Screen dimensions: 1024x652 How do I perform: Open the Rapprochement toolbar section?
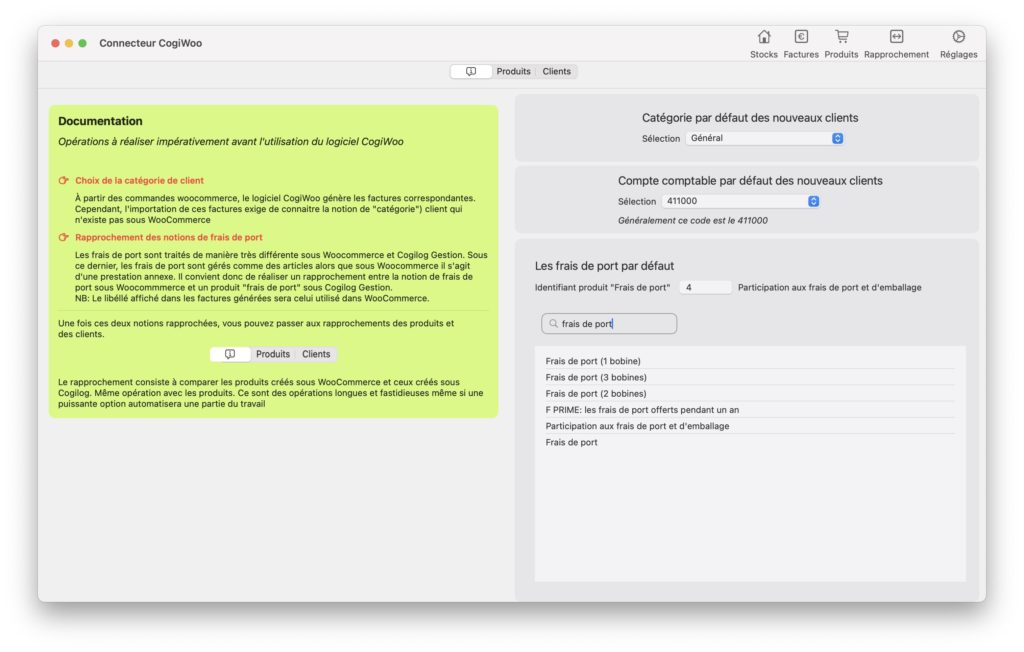(896, 44)
